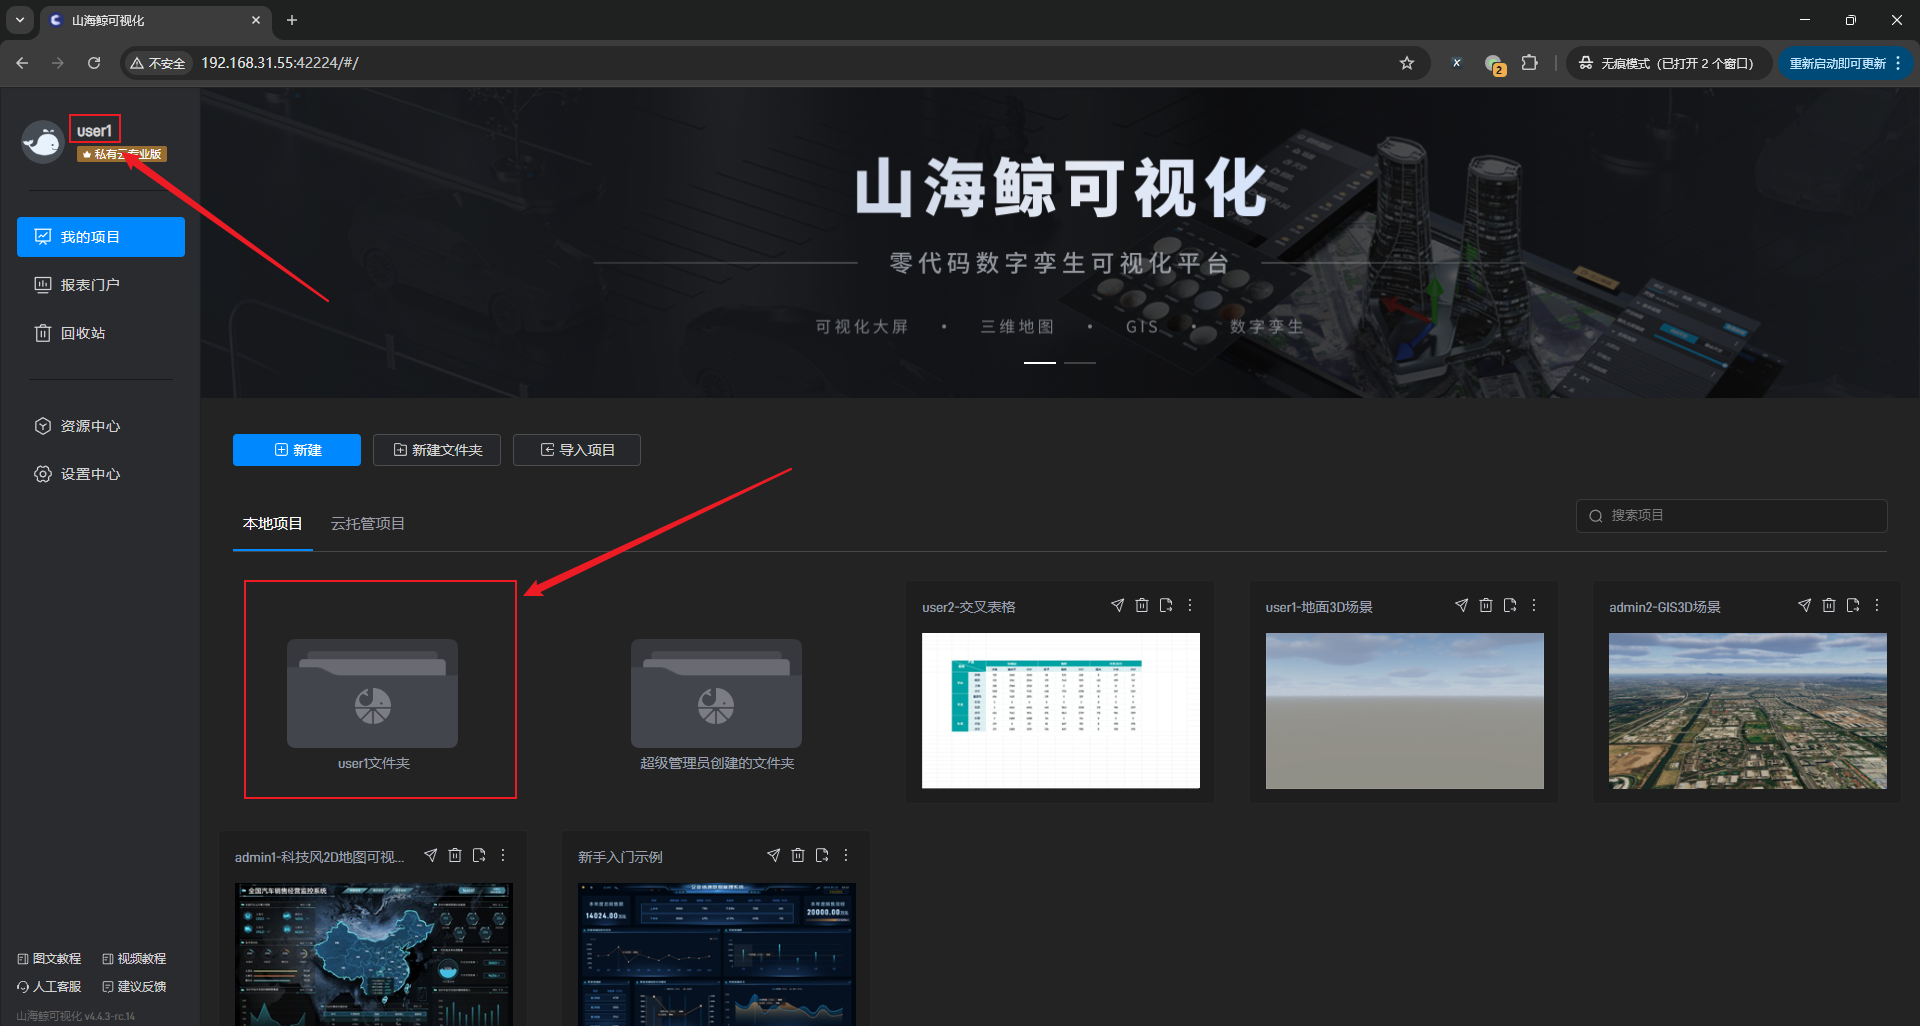Publish the admin1-科技风2D地图 project

(x=430, y=856)
